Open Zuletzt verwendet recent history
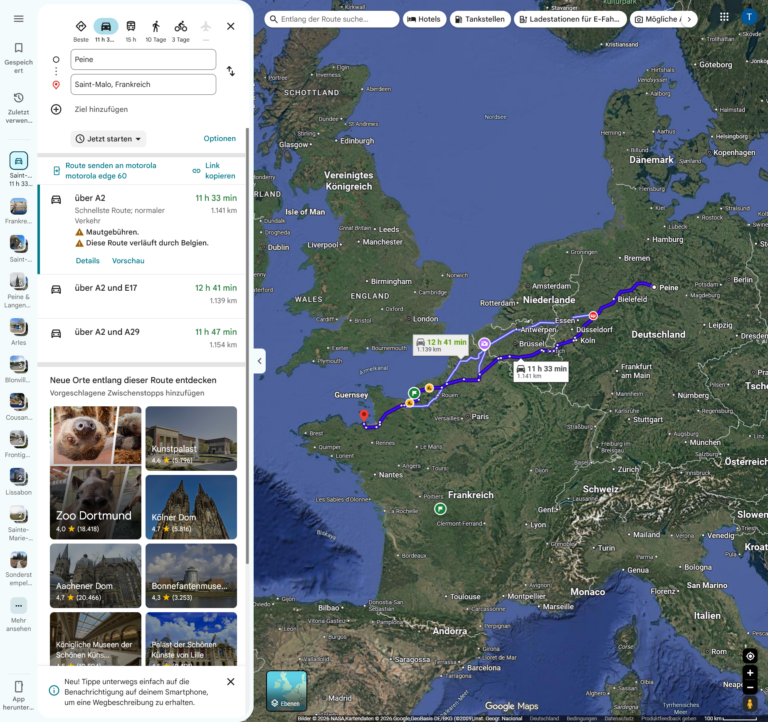768x722 pixels. 19,108
